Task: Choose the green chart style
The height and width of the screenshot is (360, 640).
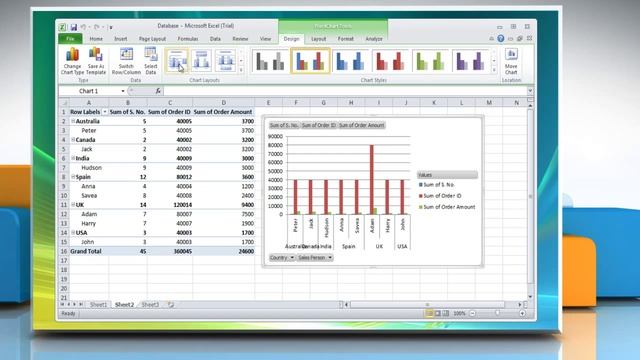Action: [x=430, y=61]
